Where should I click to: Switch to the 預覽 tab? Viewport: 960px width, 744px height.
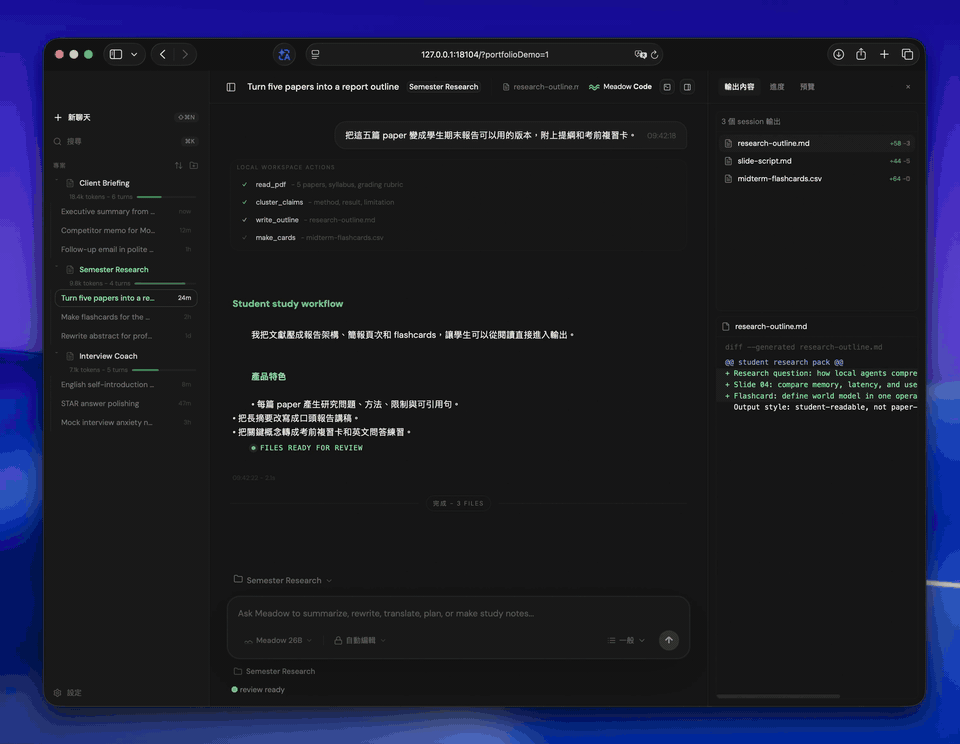[x=807, y=87]
